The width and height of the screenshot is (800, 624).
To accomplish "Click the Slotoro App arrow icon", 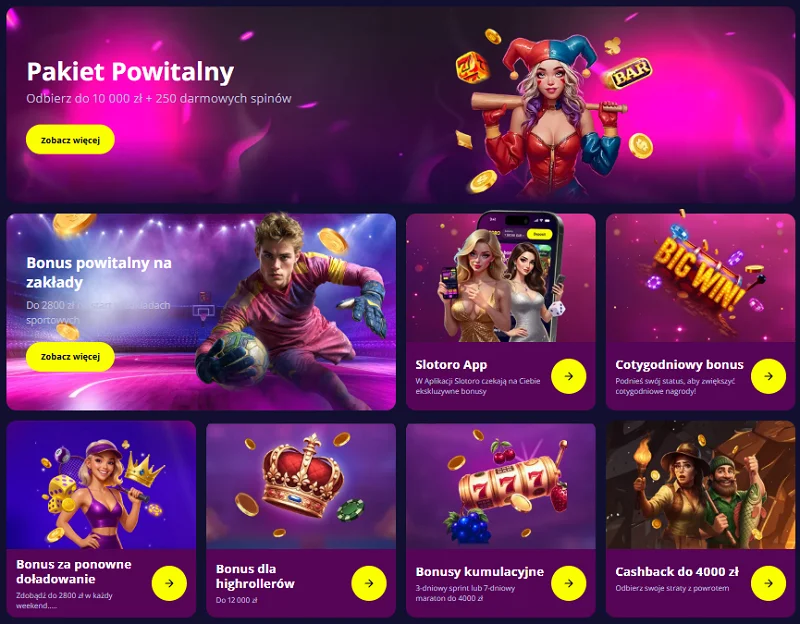I will point(568,376).
